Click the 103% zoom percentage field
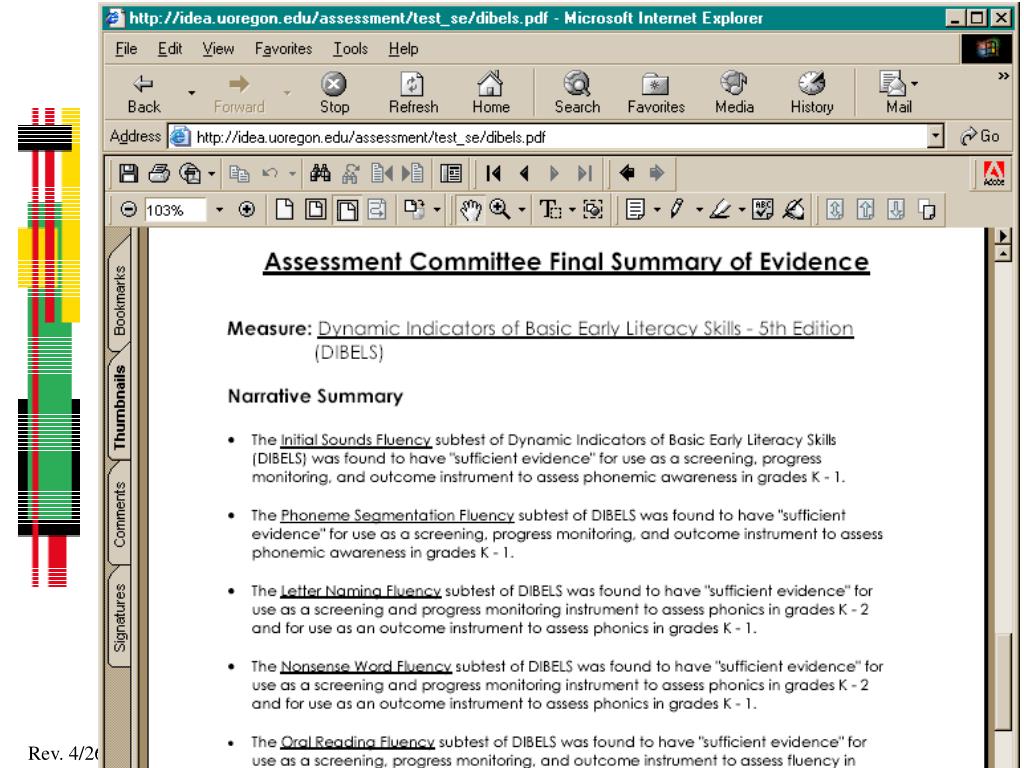Viewport: 1024px width, 768px height. pos(175,210)
